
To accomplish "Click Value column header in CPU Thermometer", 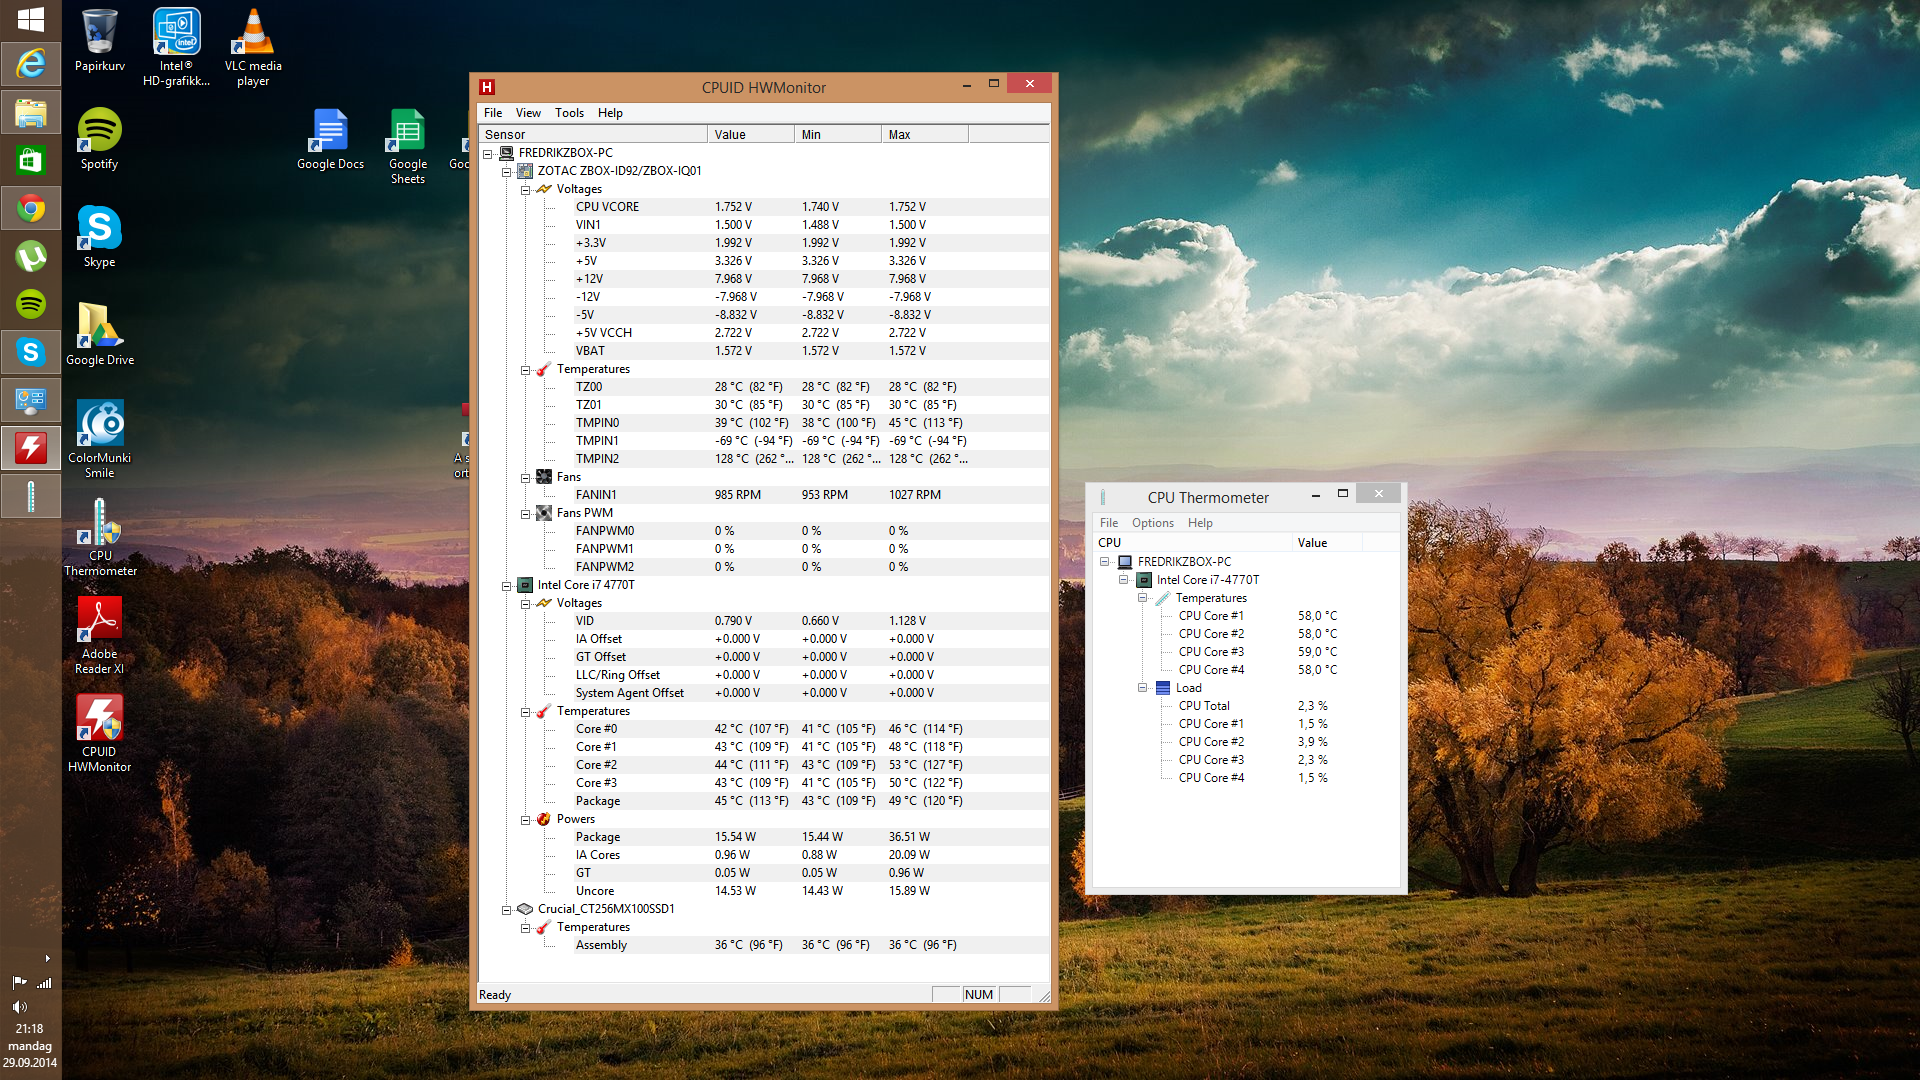I will (1327, 543).
